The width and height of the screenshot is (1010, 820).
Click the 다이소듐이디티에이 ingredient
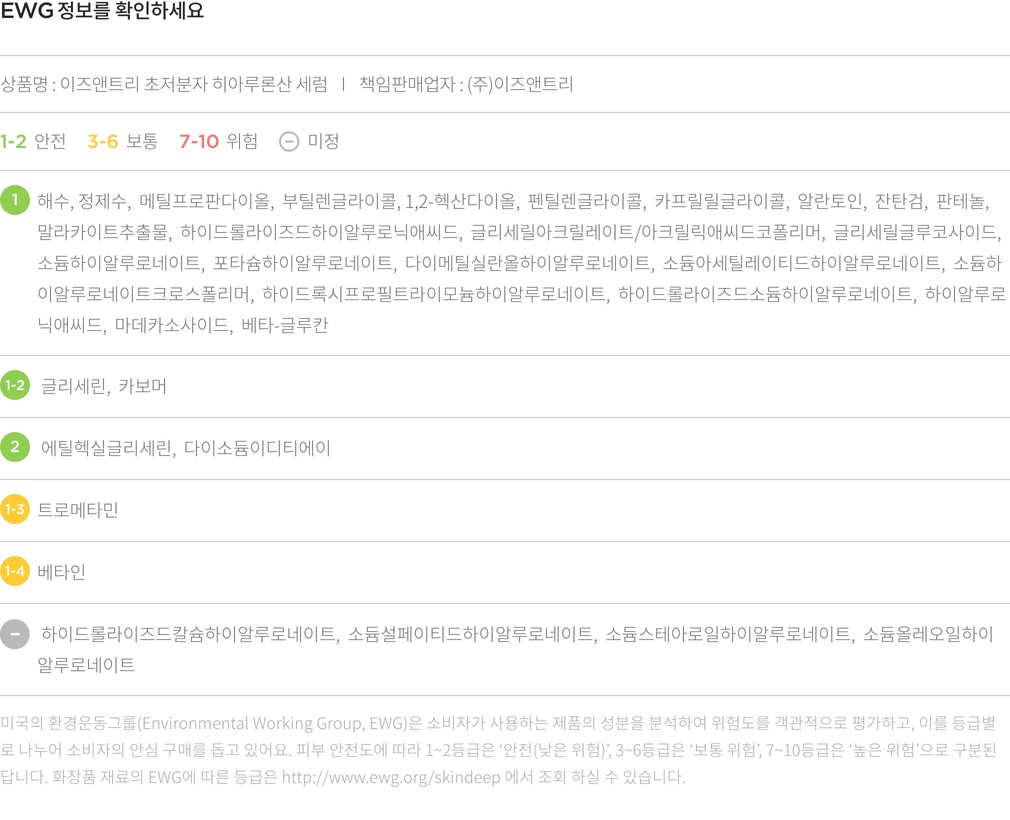tap(257, 448)
